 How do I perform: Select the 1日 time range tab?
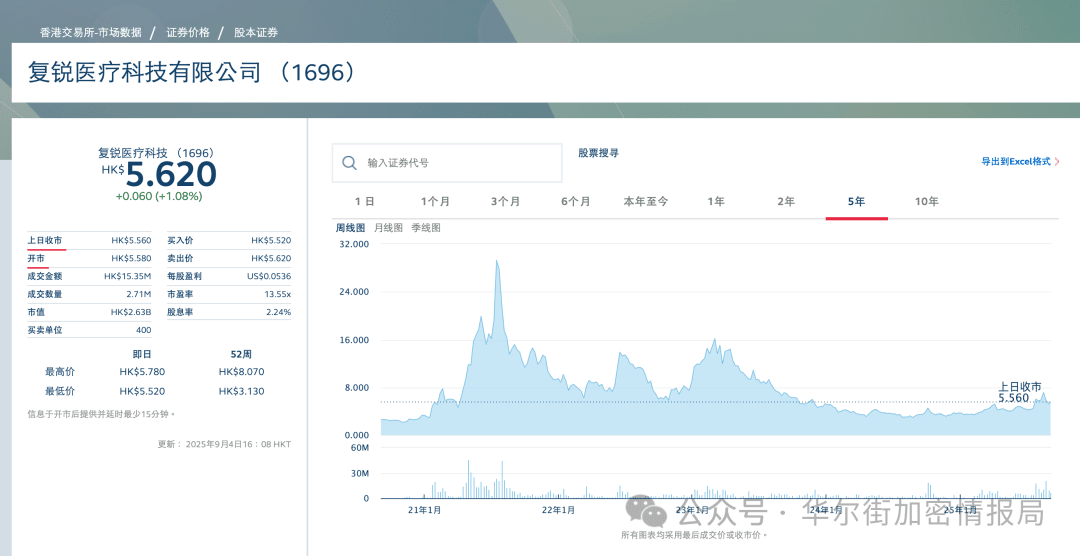pos(364,201)
